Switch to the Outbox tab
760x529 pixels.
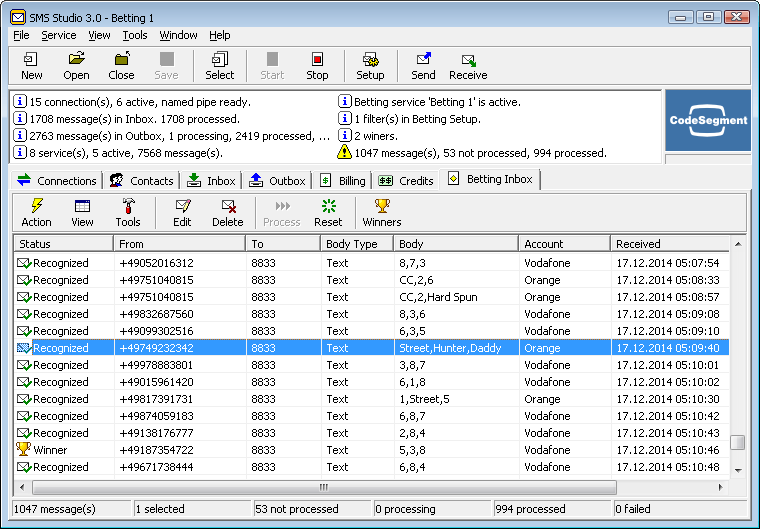[277, 181]
